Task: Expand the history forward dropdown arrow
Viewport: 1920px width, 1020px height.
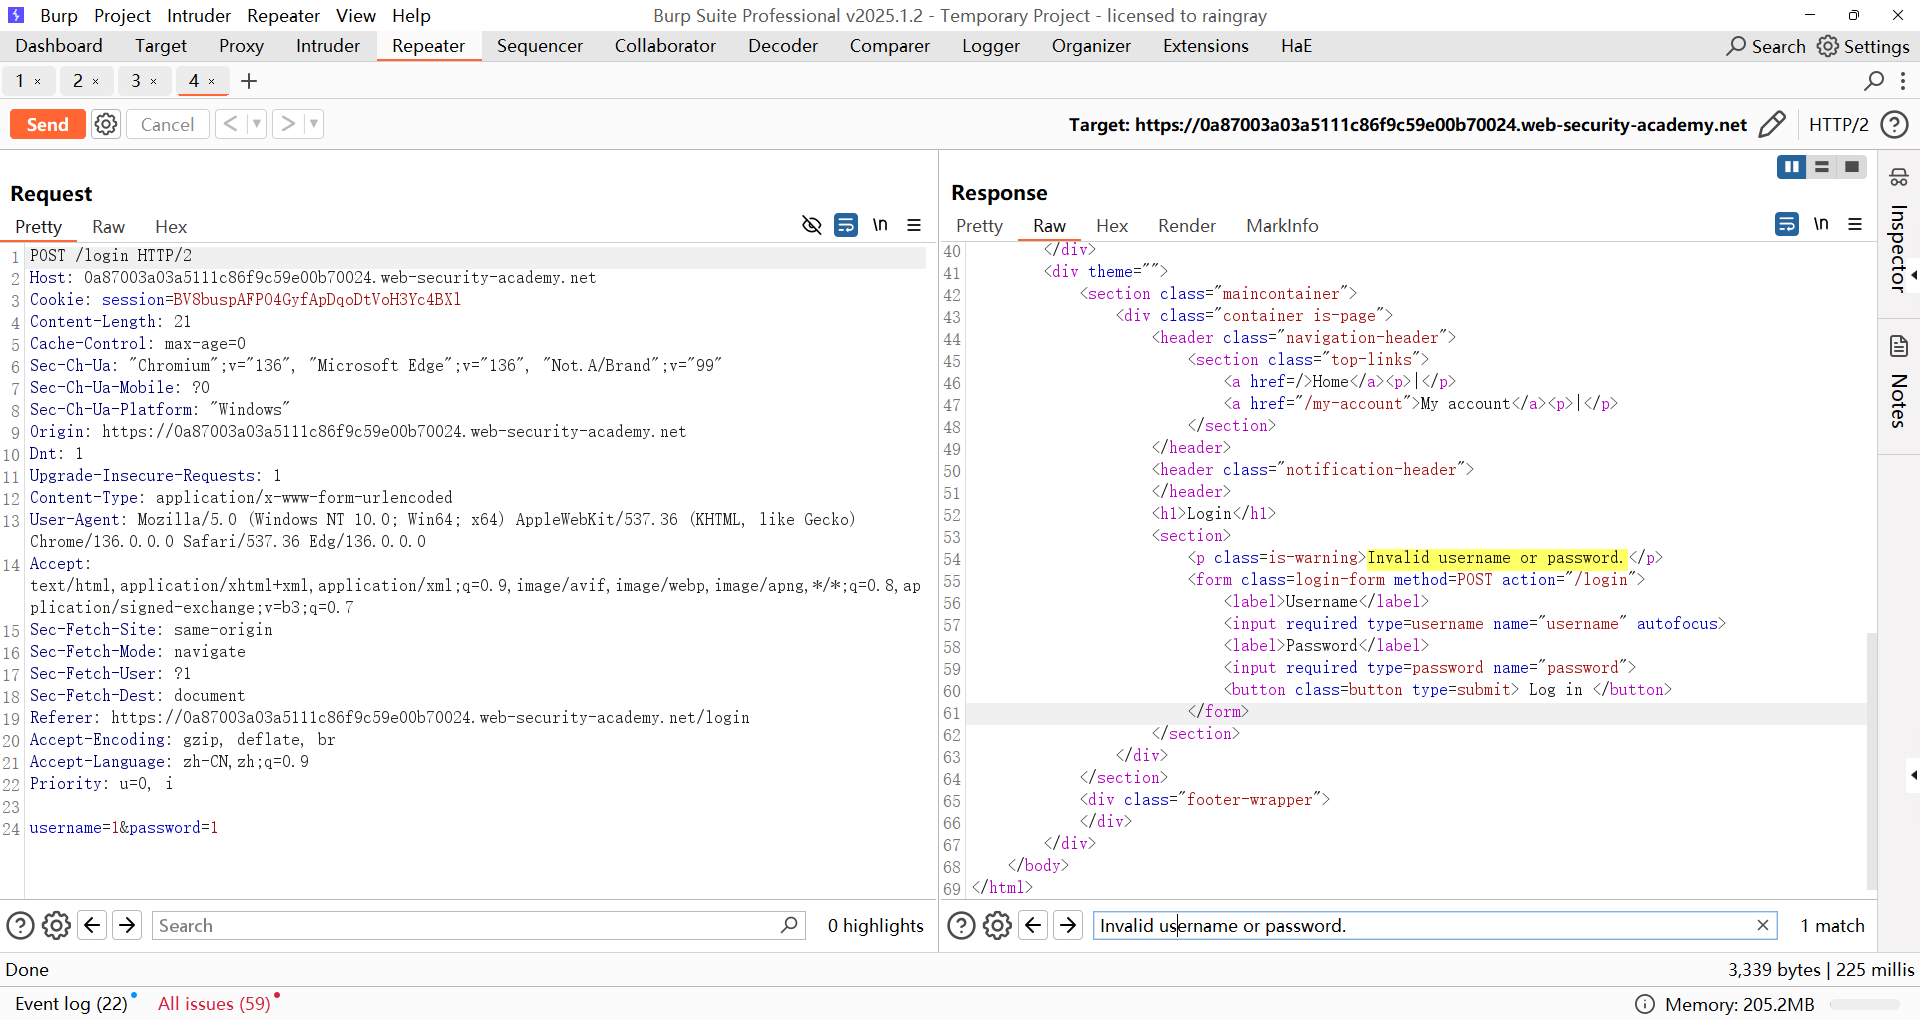Action: point(314,124)
